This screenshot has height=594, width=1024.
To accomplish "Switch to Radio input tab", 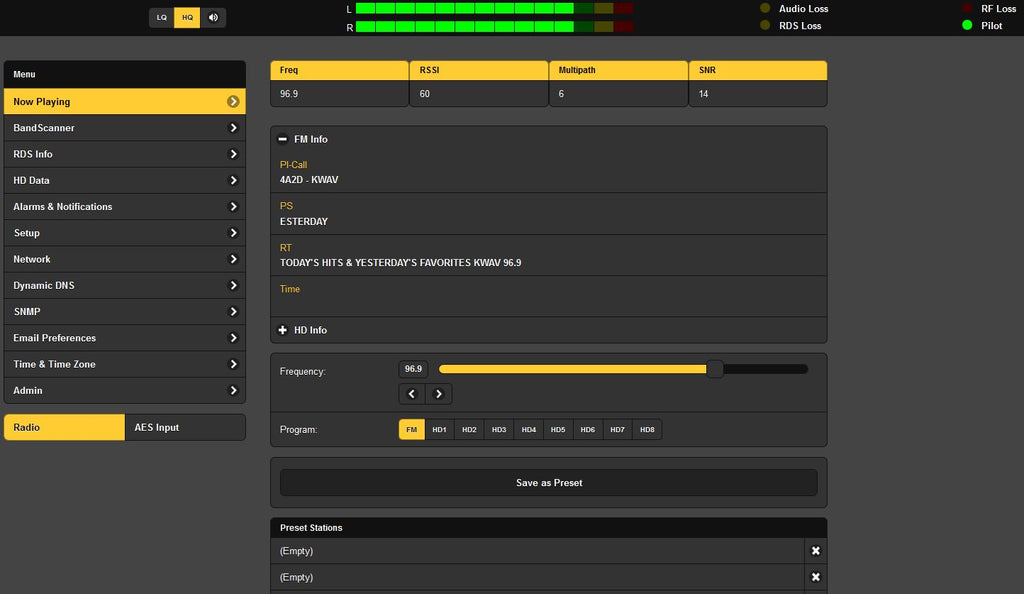I will point(64,428).
